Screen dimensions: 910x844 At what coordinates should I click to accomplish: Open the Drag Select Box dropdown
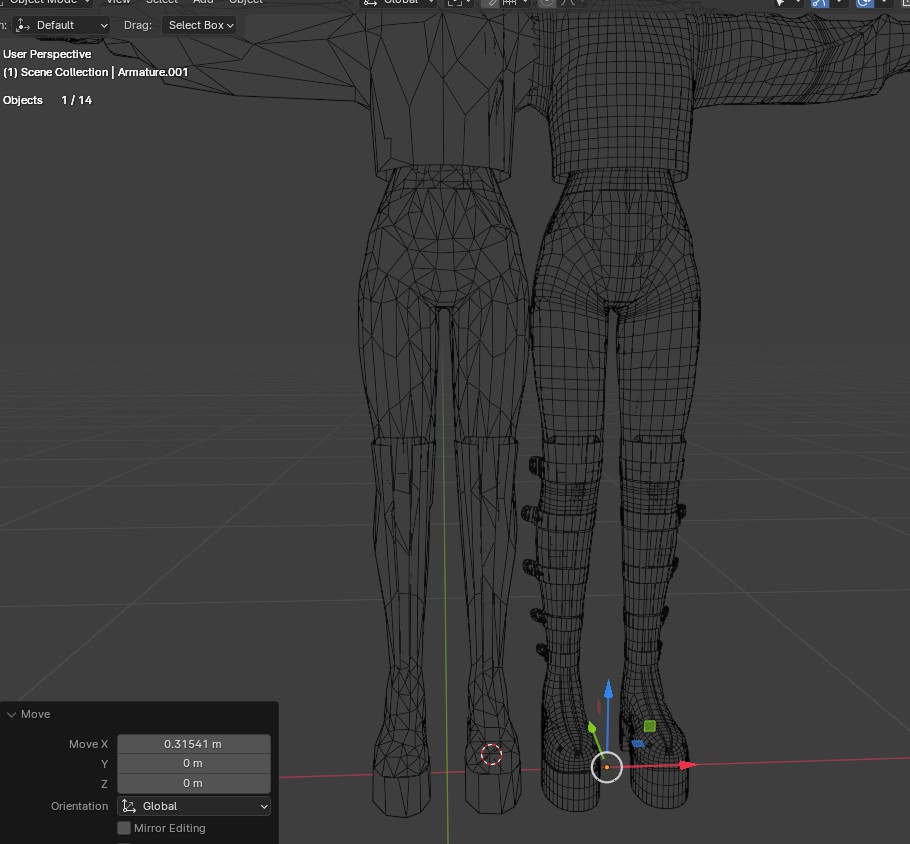click(x=199, y=25)
